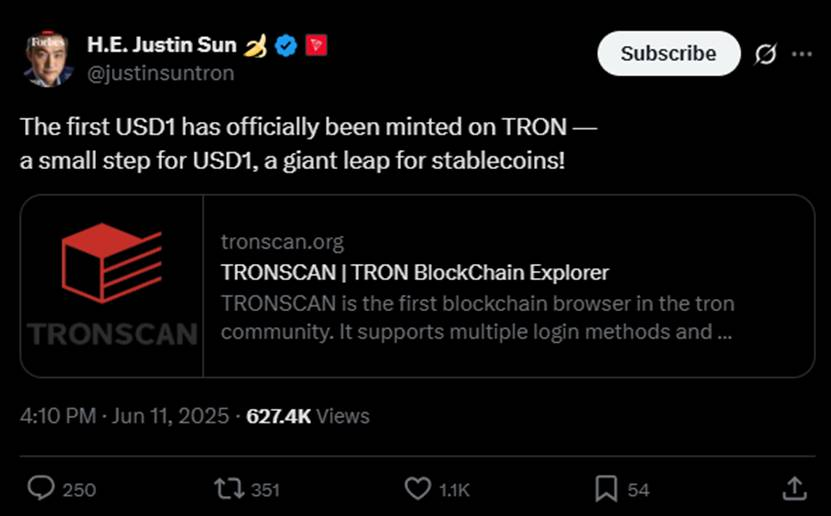Click the 4:10 PM Jun 11, 2025 timestamp
Viewport: 831px width, 516px height.
[x=125, y=416]
